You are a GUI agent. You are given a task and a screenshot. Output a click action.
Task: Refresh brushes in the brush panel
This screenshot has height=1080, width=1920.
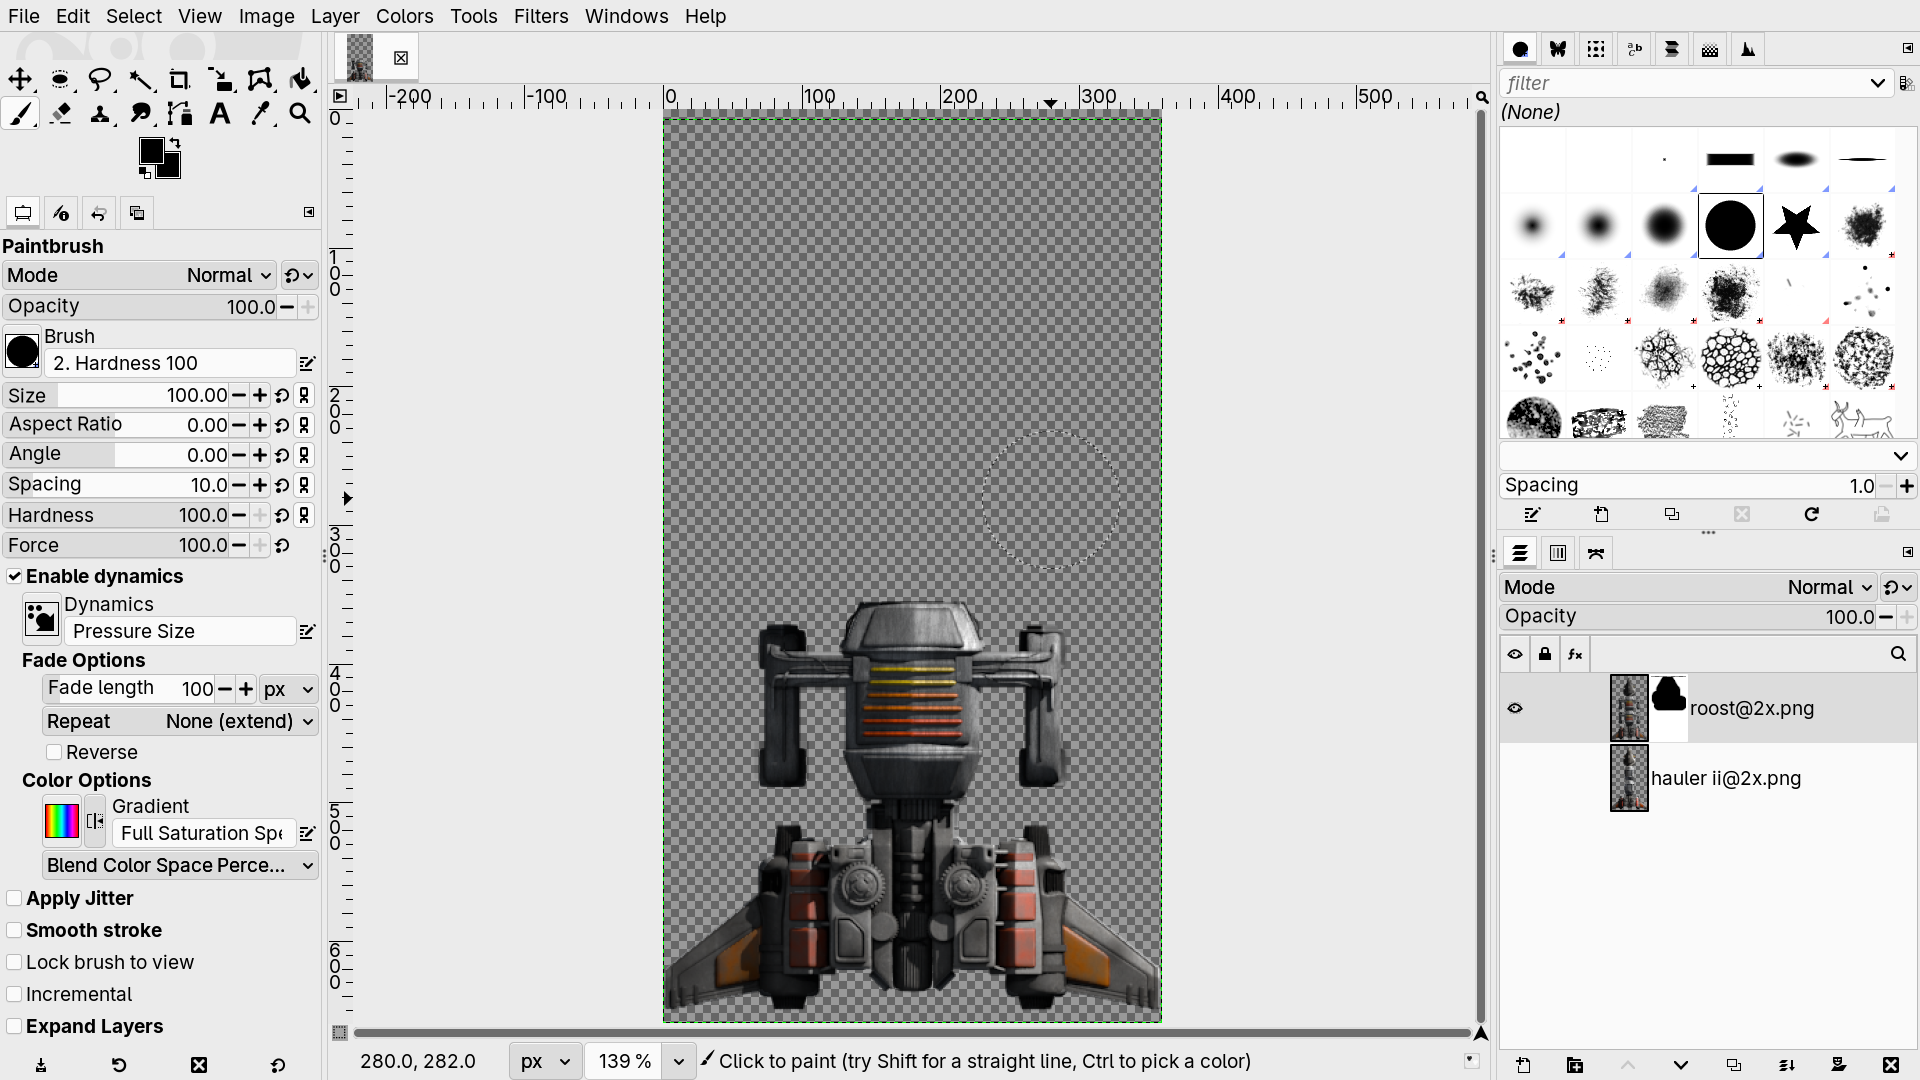pyautogui.click(x=1811, y=514)
